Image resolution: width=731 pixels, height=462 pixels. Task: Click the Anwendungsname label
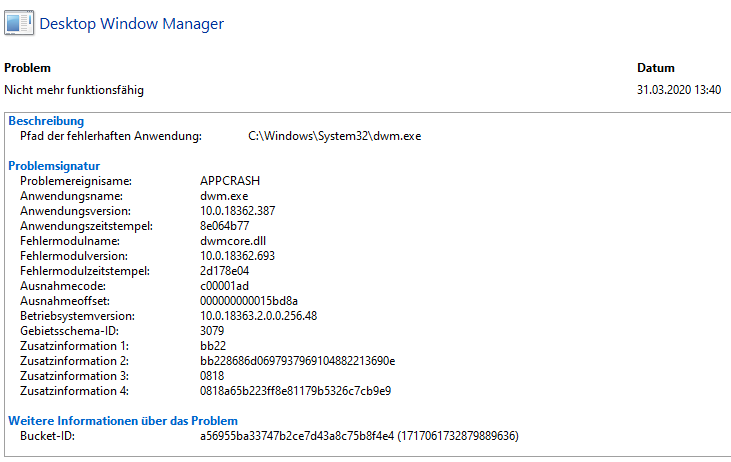coord(71,196)
